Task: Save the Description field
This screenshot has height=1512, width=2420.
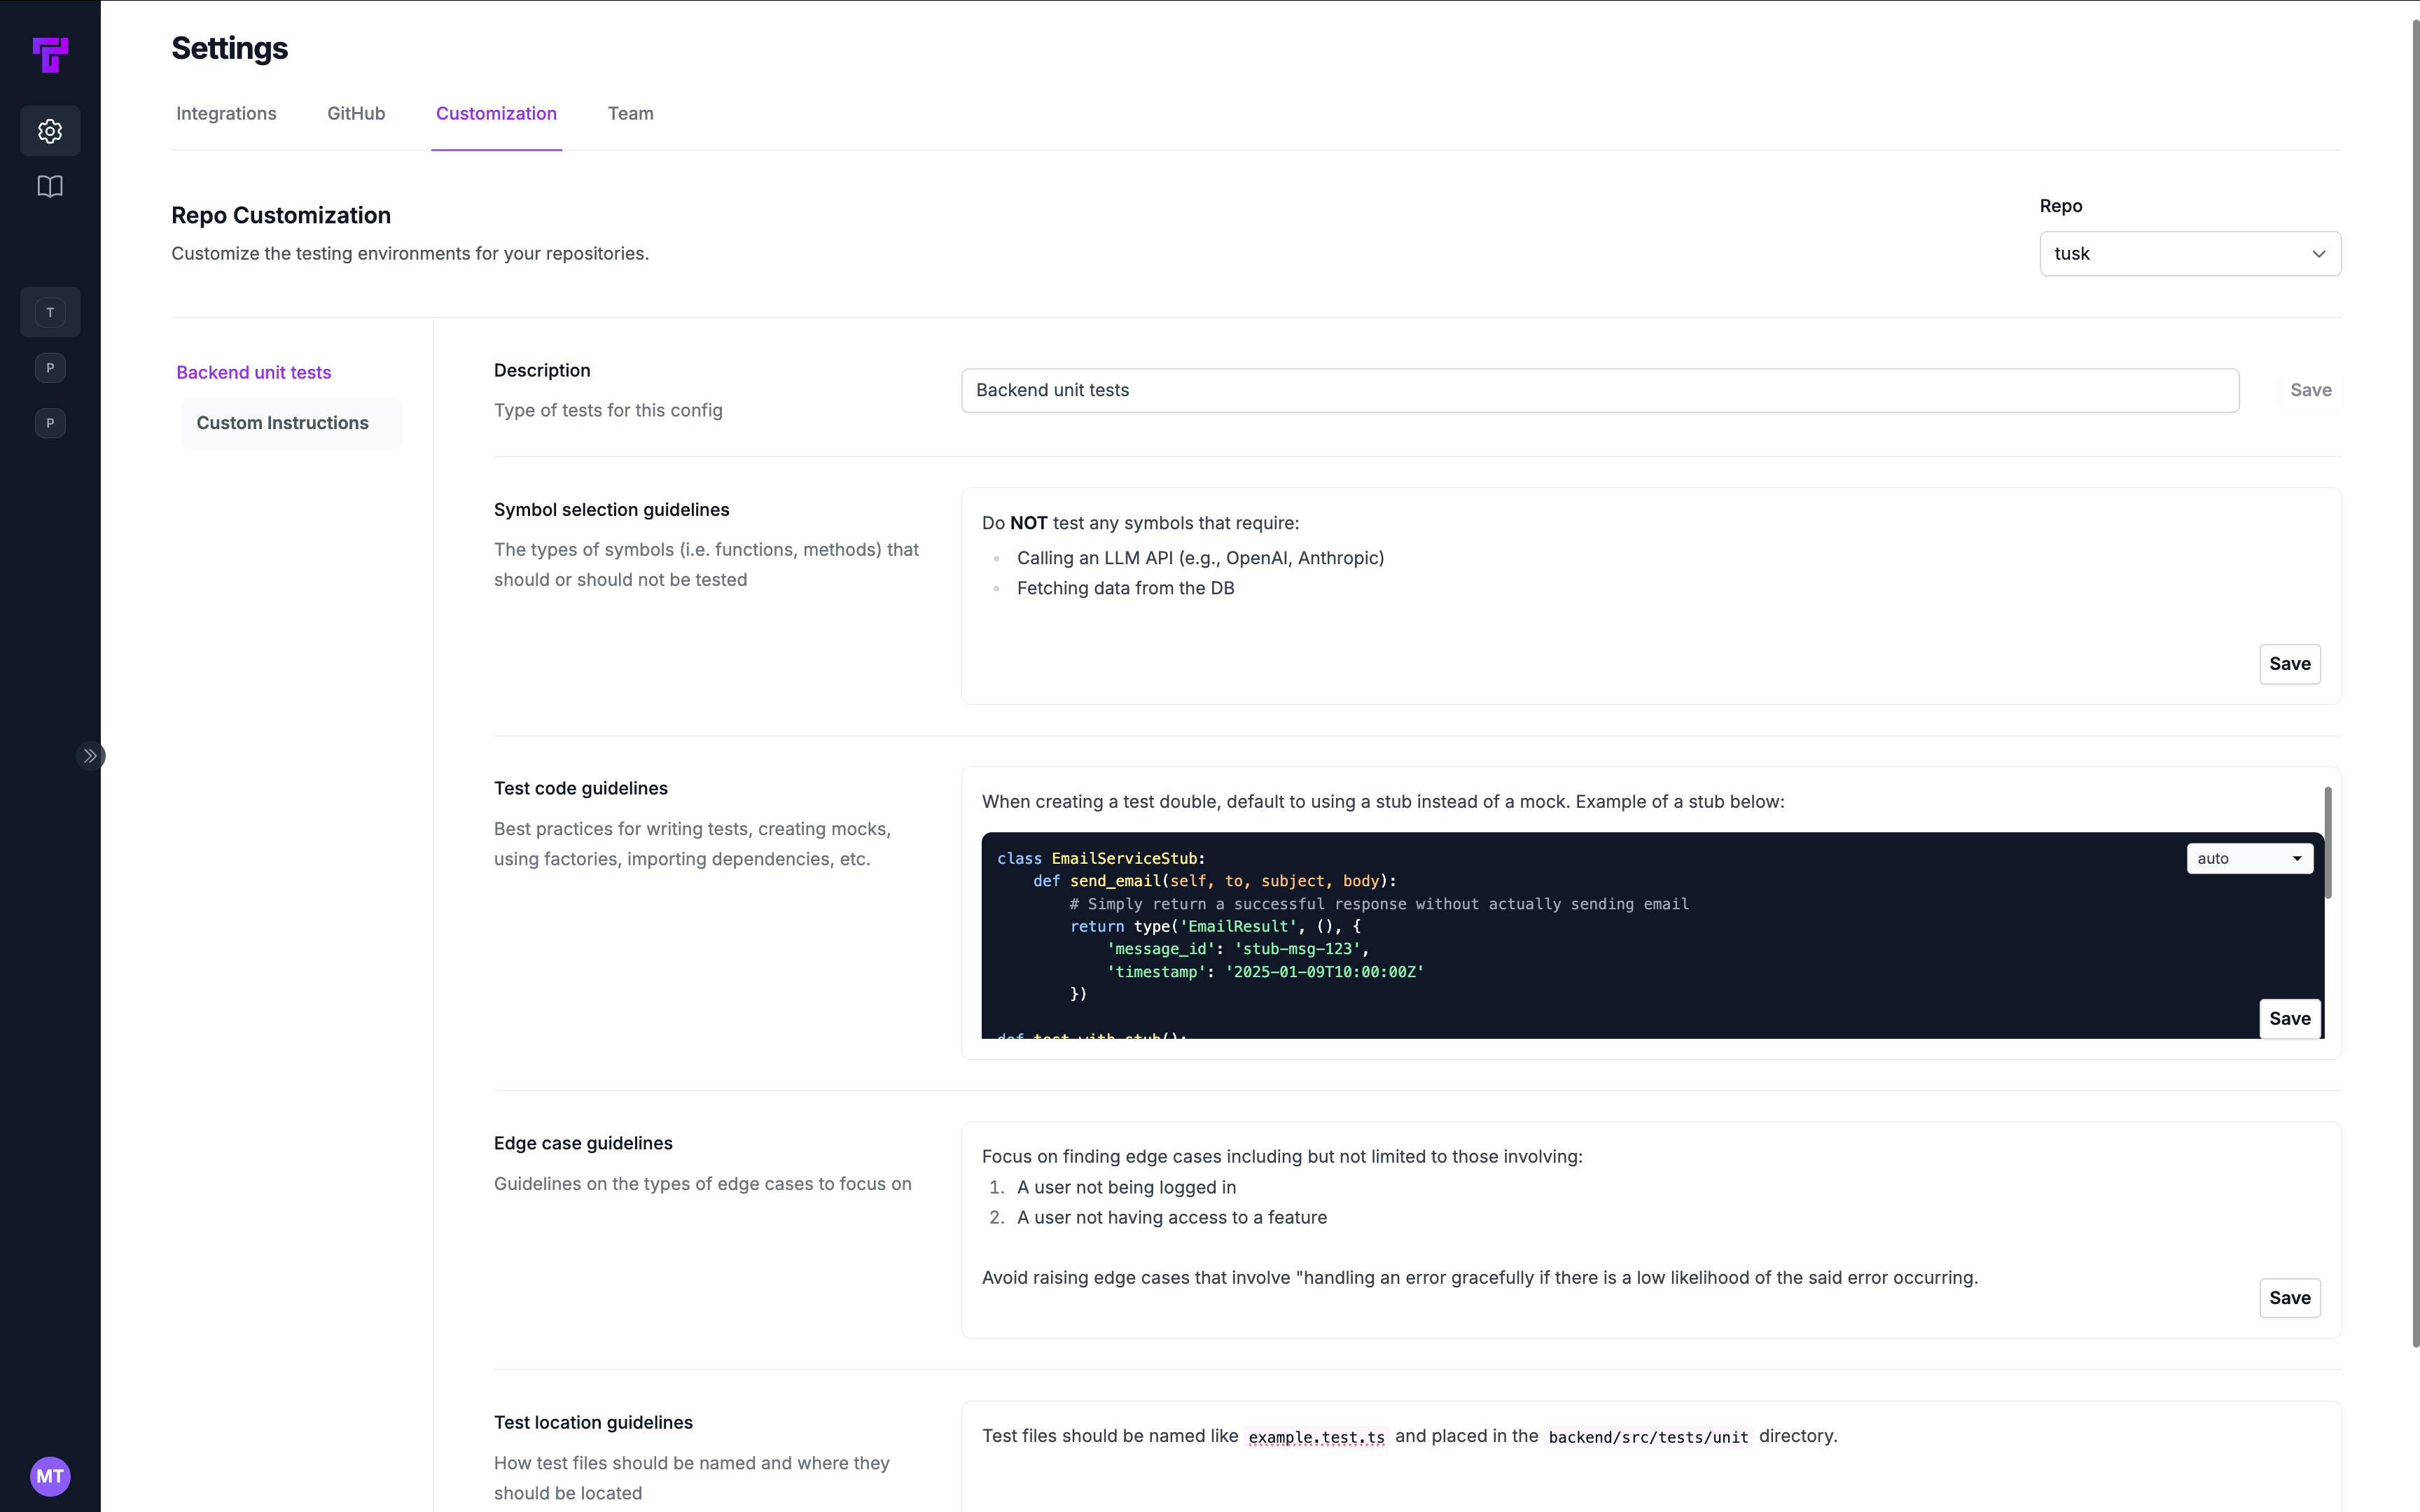Action: click(2310, 390)
